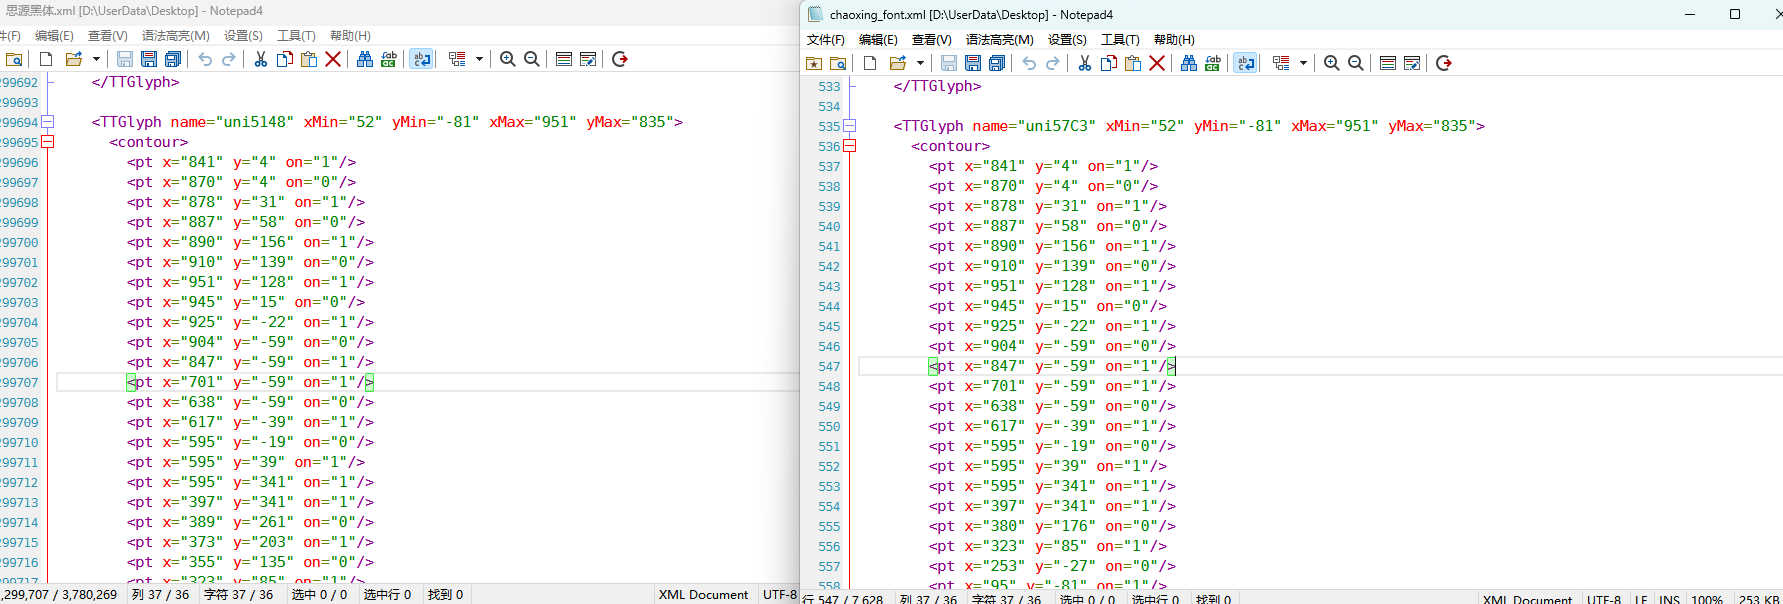Open 查看(V) menu in chaoxing_font.xml window
The image size is (1783, 604).
[x=931, y=40]
